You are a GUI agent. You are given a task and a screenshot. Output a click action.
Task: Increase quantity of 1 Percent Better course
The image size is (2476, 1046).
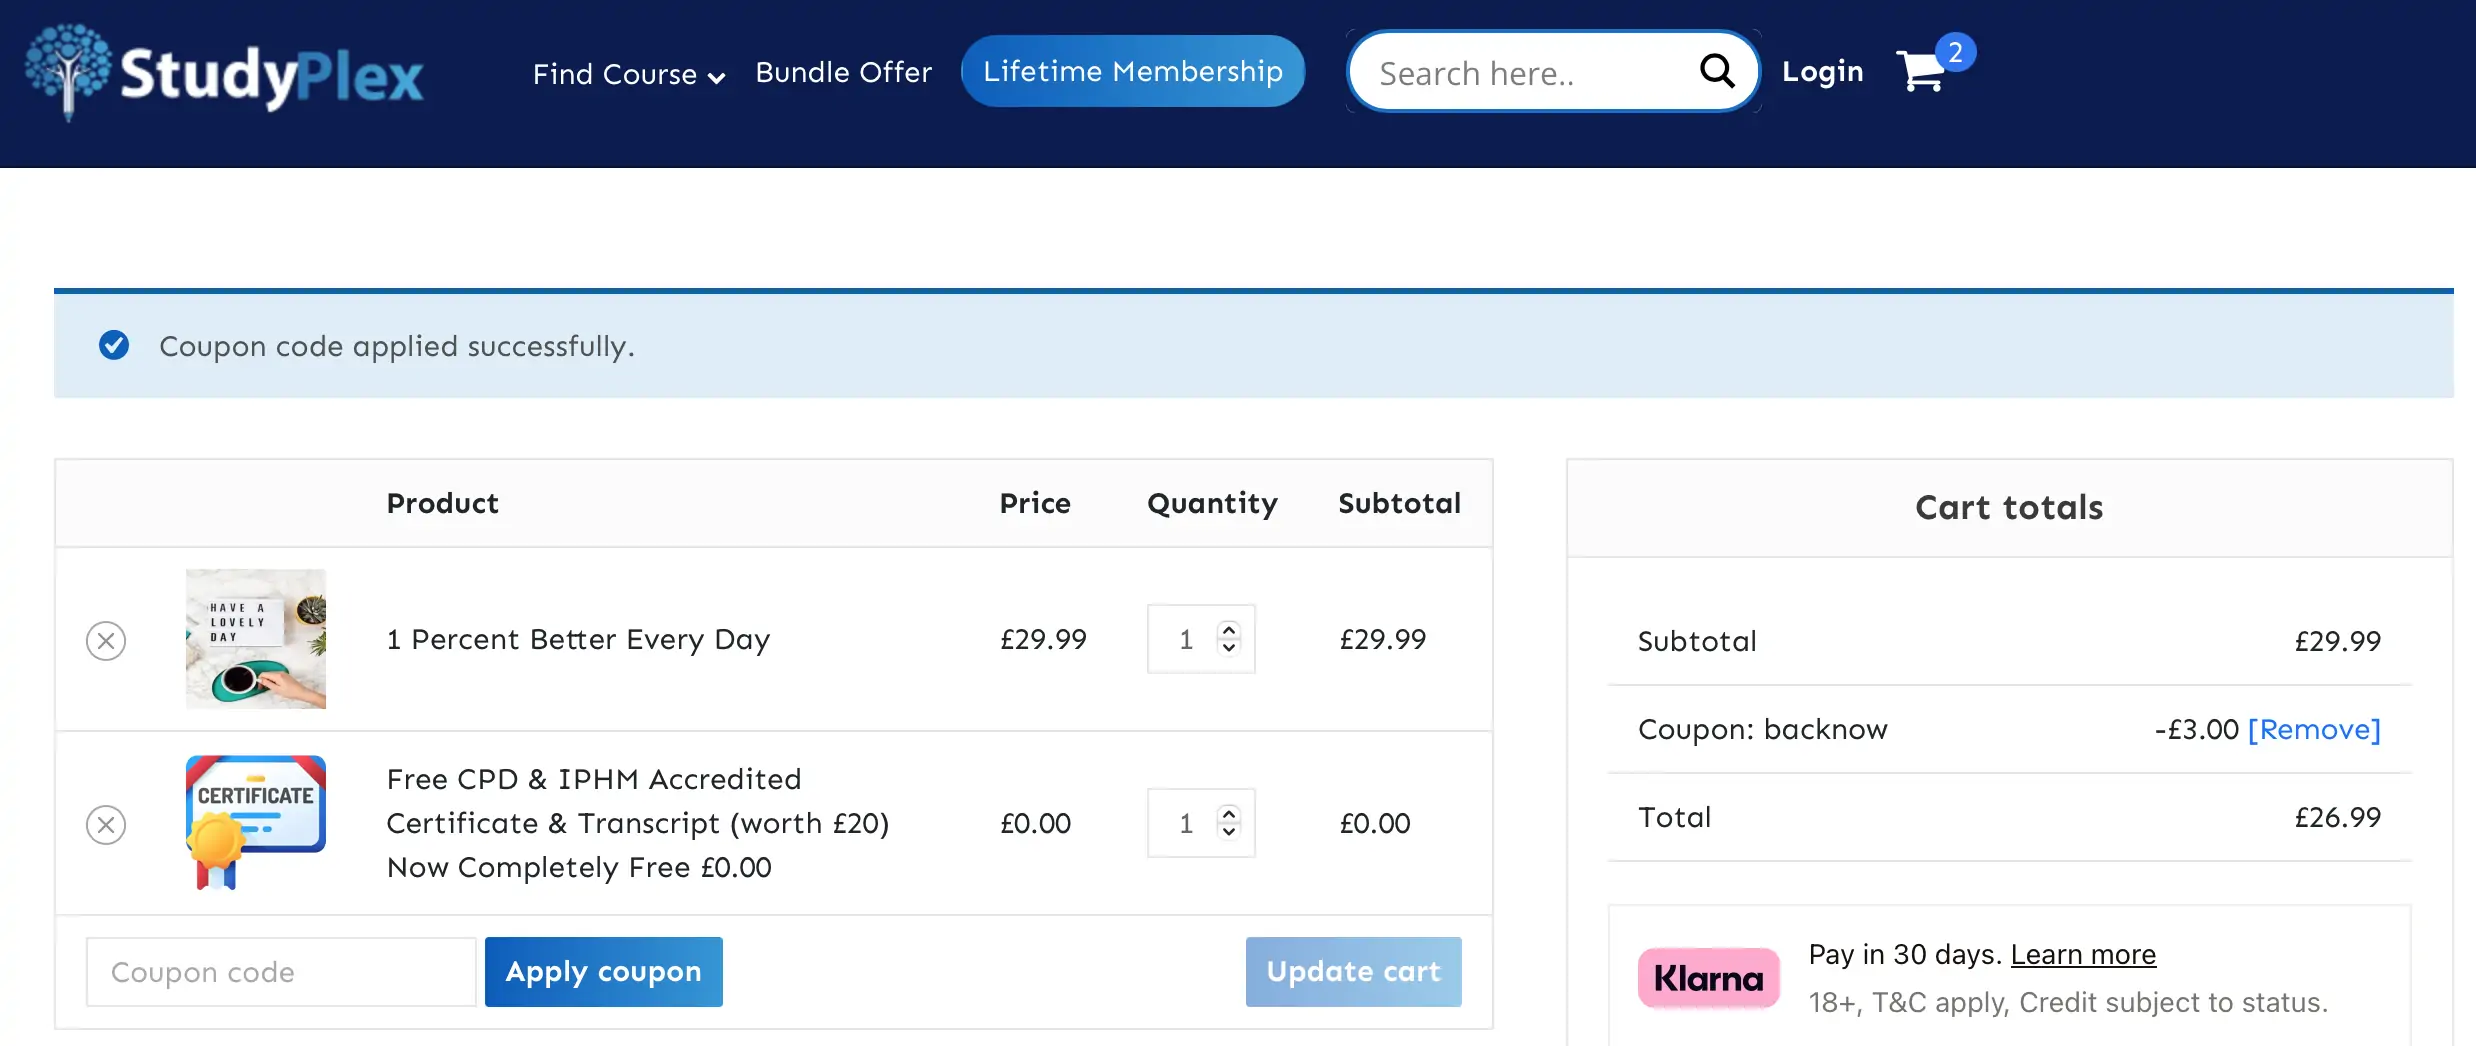tap(1229, 629)
